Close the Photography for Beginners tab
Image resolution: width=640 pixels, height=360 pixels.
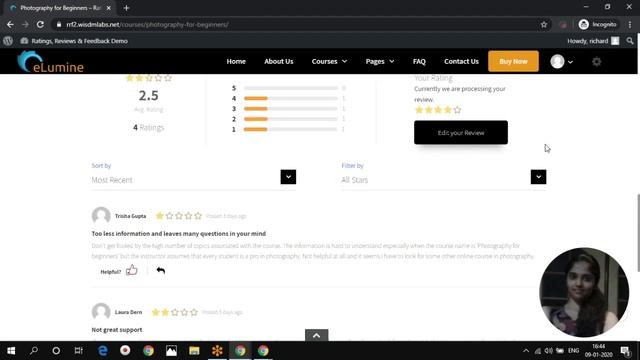109,8
